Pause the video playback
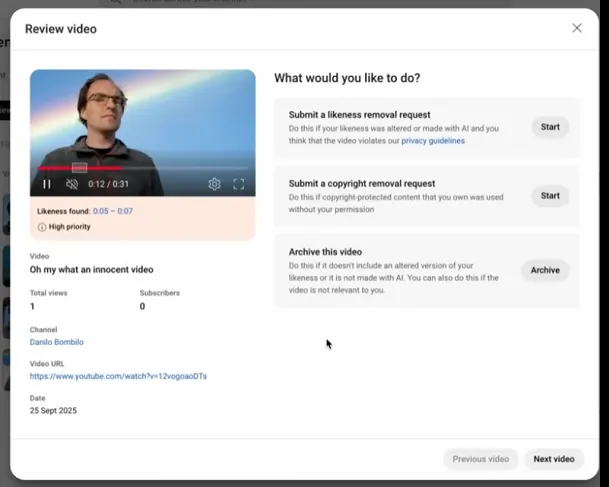The width and height of the screenshot is (609, 487). coord(46,184)
